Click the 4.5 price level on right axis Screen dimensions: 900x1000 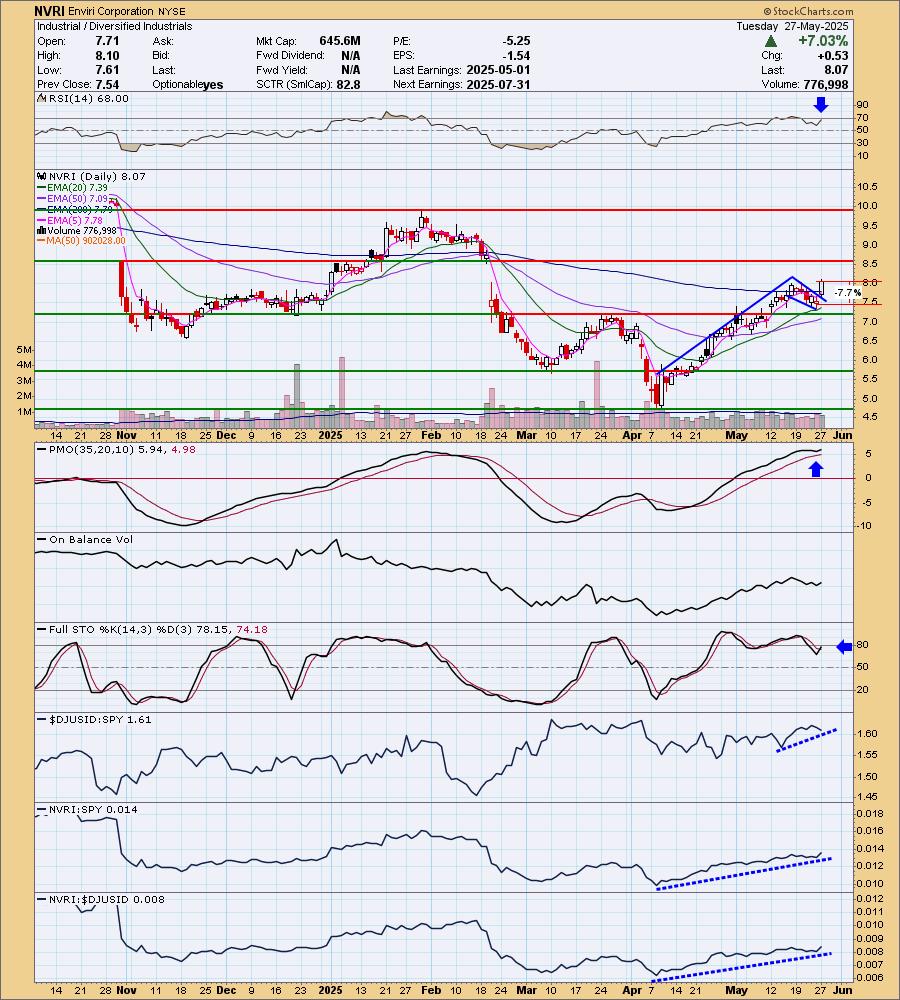(x=870, y=416)
